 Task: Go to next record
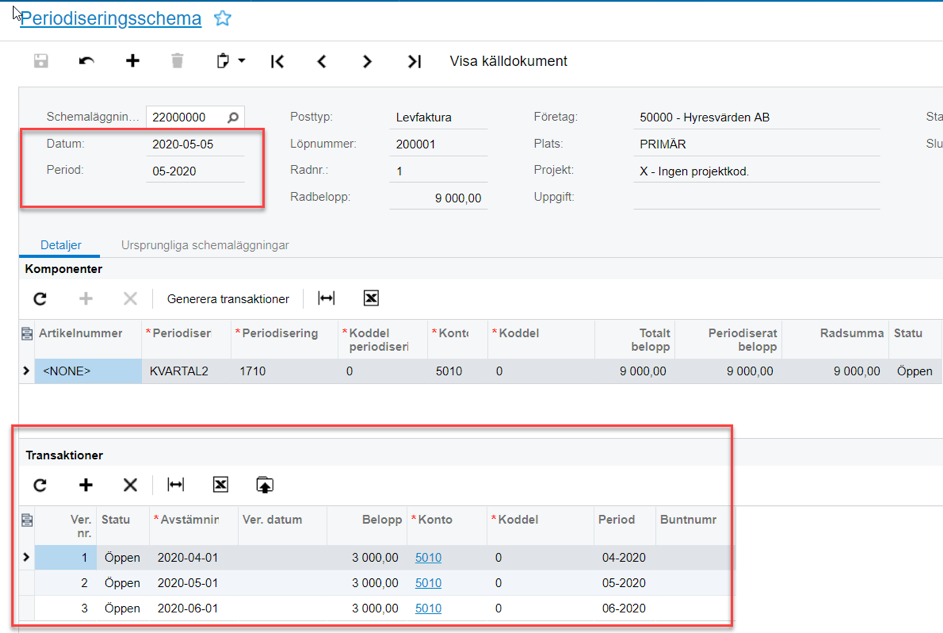click(x=367, y=61)
